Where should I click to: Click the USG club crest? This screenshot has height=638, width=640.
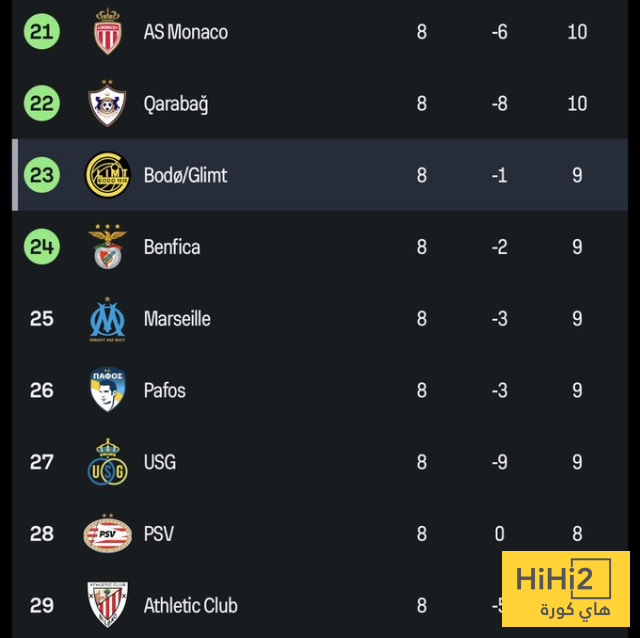(107, 462)
